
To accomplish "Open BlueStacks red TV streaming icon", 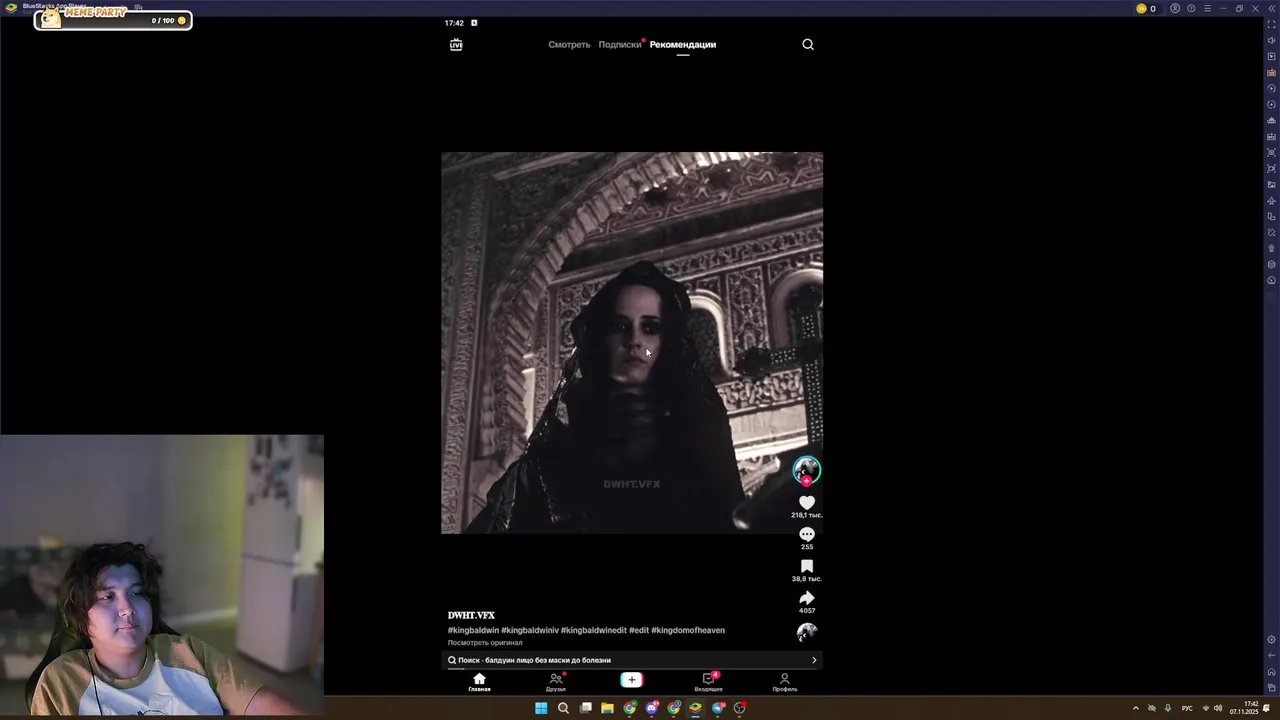I will tap(1272, 72).
